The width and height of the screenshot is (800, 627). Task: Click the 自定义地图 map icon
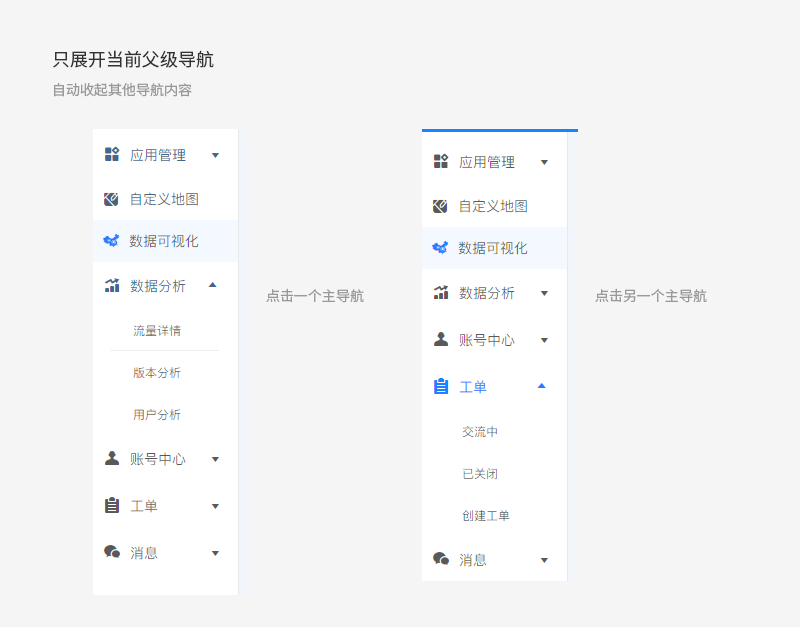pyautogui.click(x=112, y=198)
